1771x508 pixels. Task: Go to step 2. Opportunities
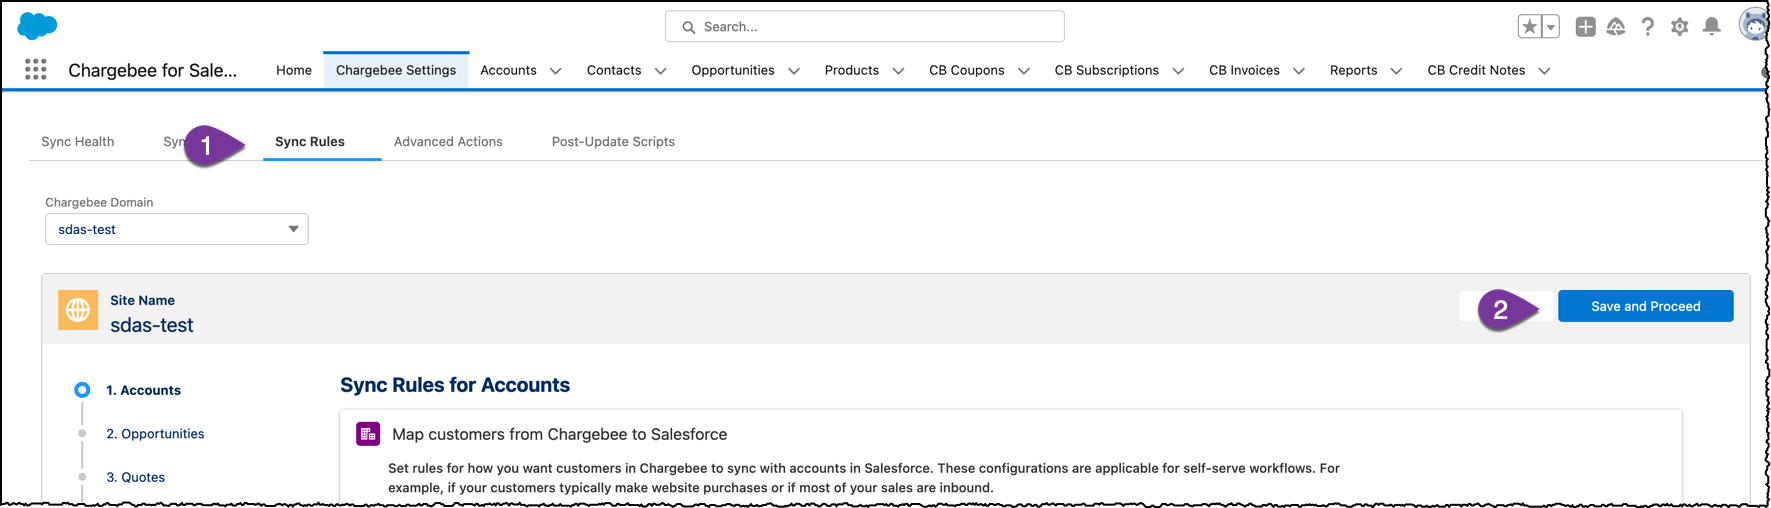(155, 434)
